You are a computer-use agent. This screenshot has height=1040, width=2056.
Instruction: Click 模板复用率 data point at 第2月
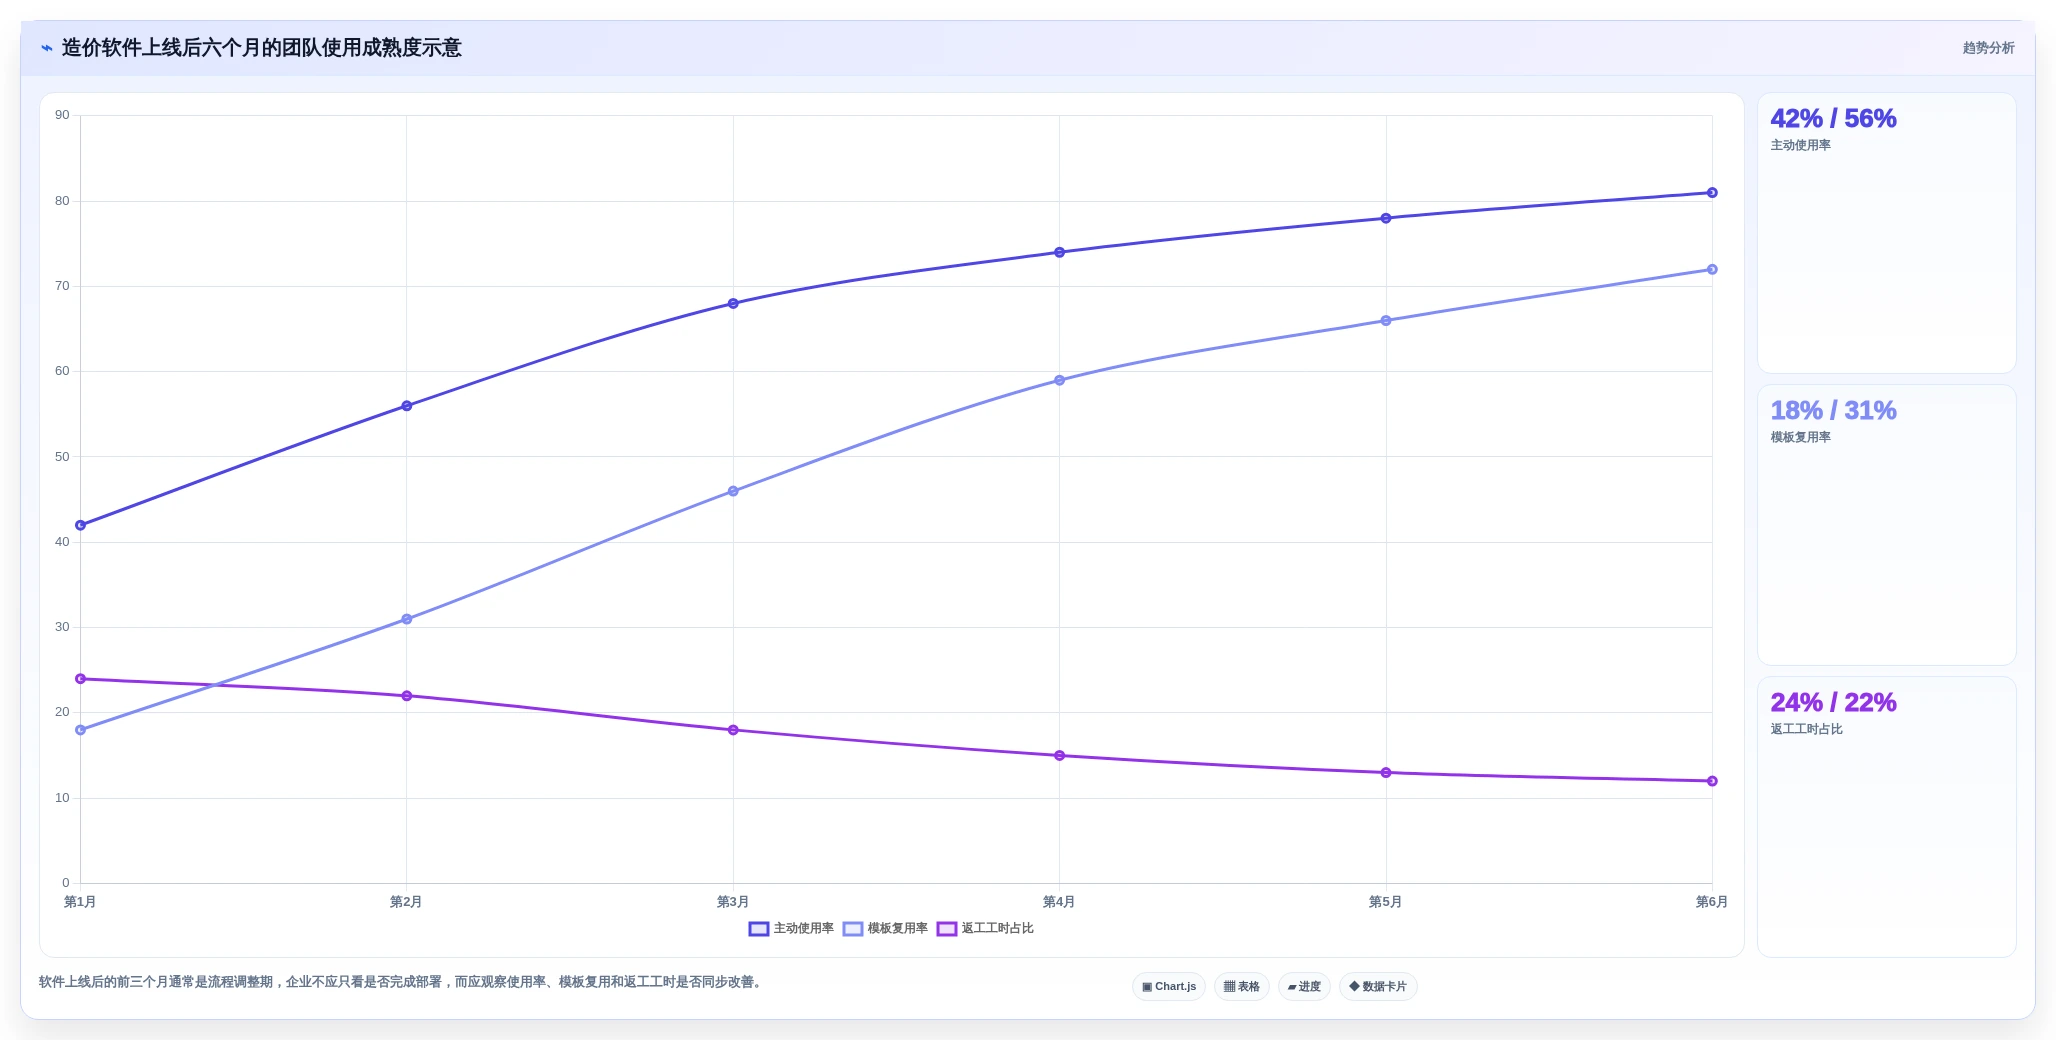click(x=407, y=619)
